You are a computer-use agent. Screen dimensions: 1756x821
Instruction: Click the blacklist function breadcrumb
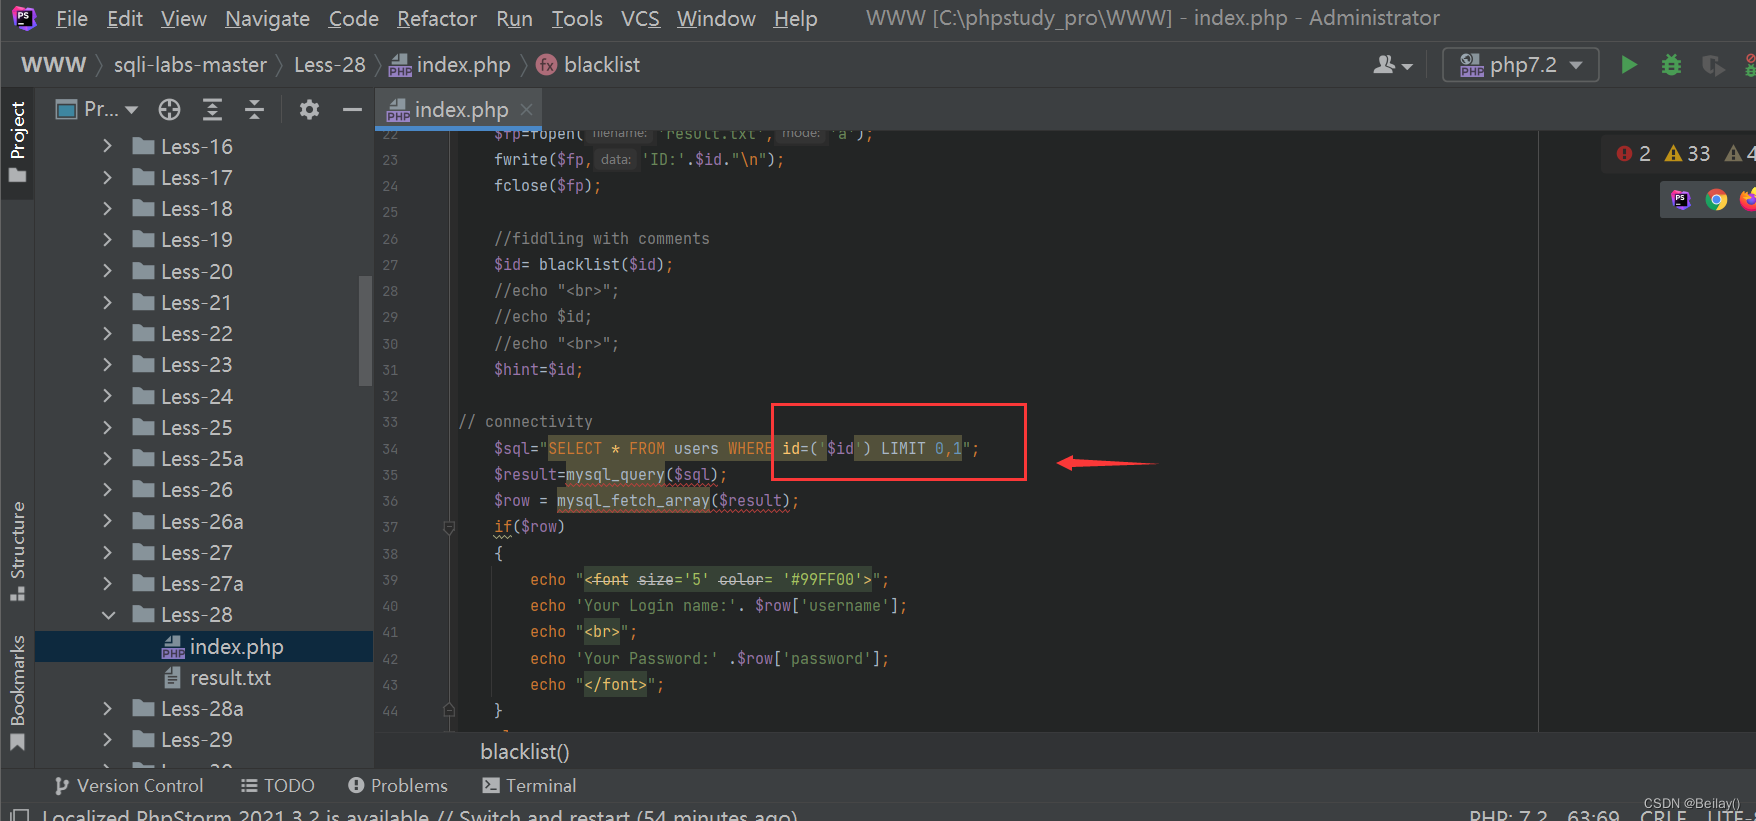click(588, 65)
